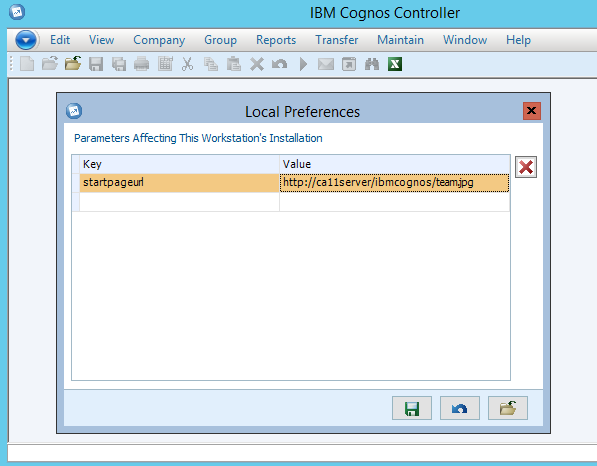Image resolution: width=597 pixels, height=466 pixels.
Task: Click the New document toolbar icon
Action: (27, 64)
